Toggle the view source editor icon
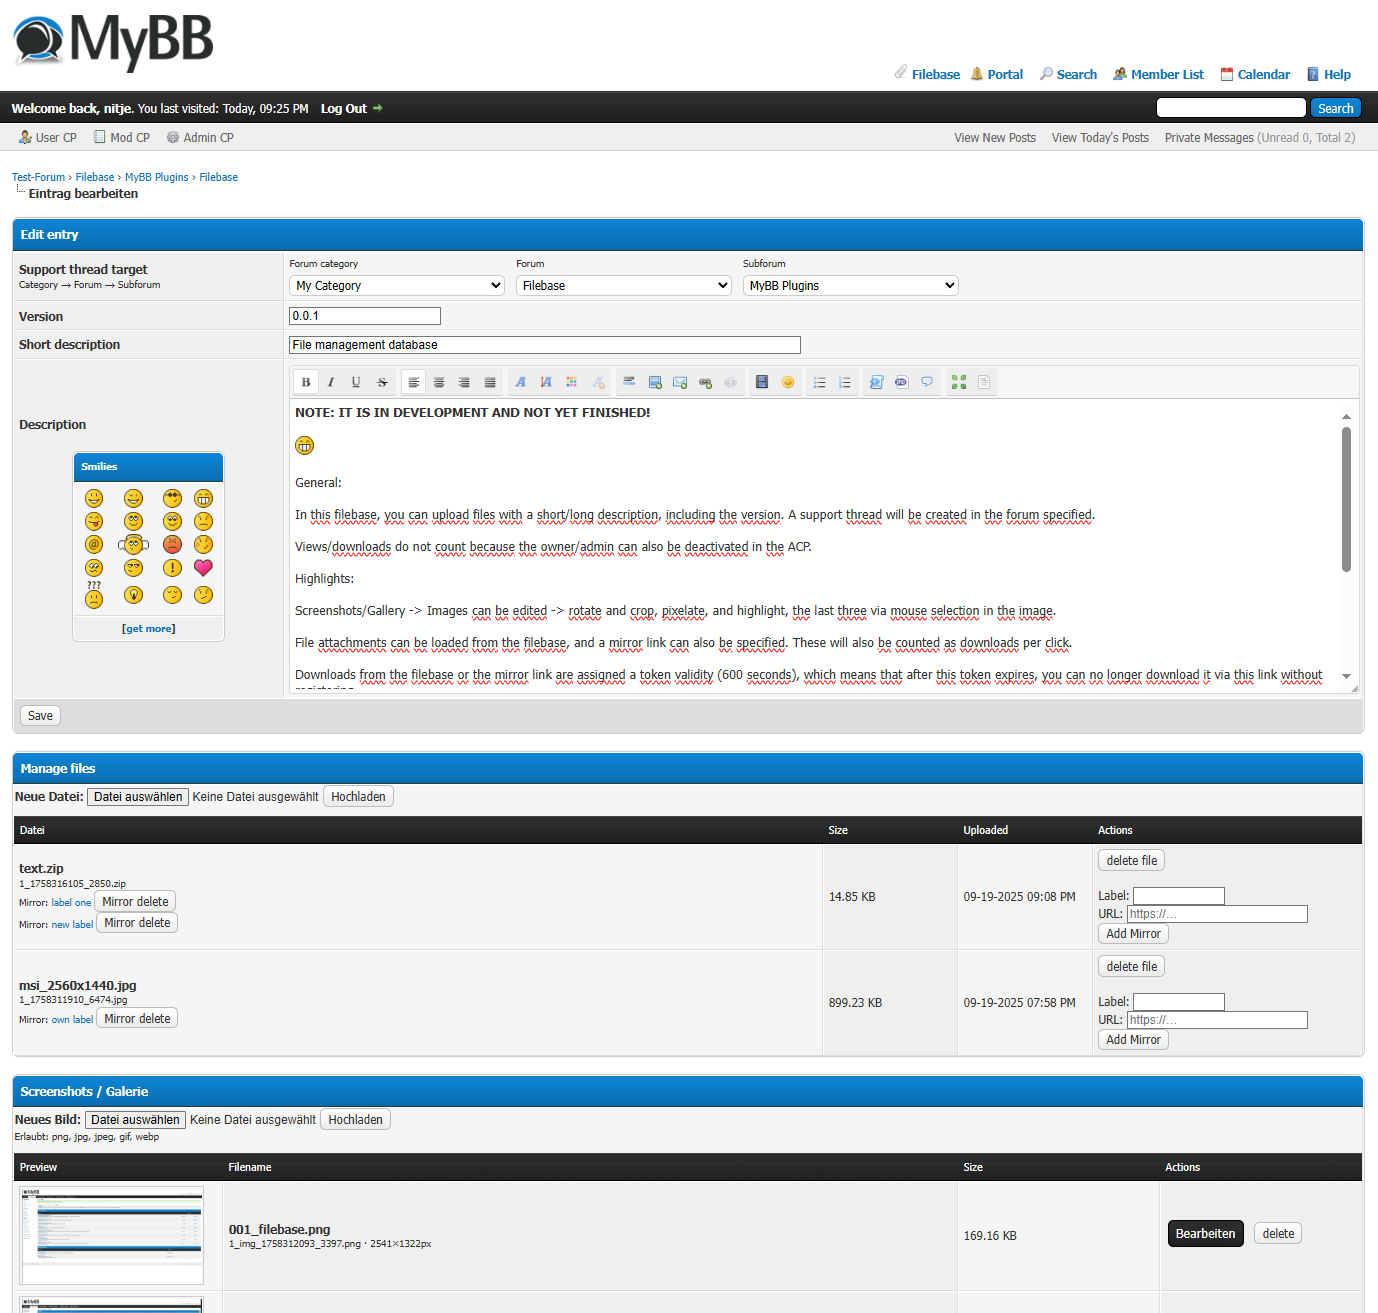Screen dimensions: 1378x1313 coord(984,382)
